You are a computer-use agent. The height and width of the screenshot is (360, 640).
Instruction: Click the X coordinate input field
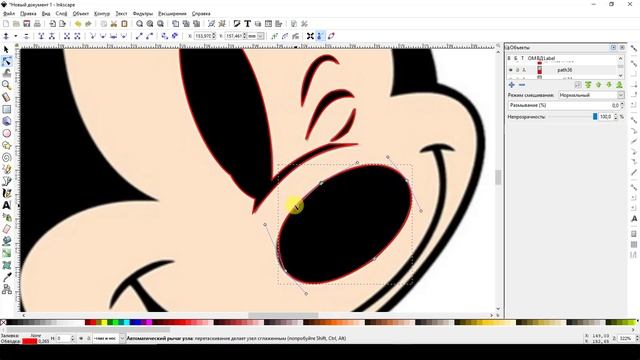point(203,36)
